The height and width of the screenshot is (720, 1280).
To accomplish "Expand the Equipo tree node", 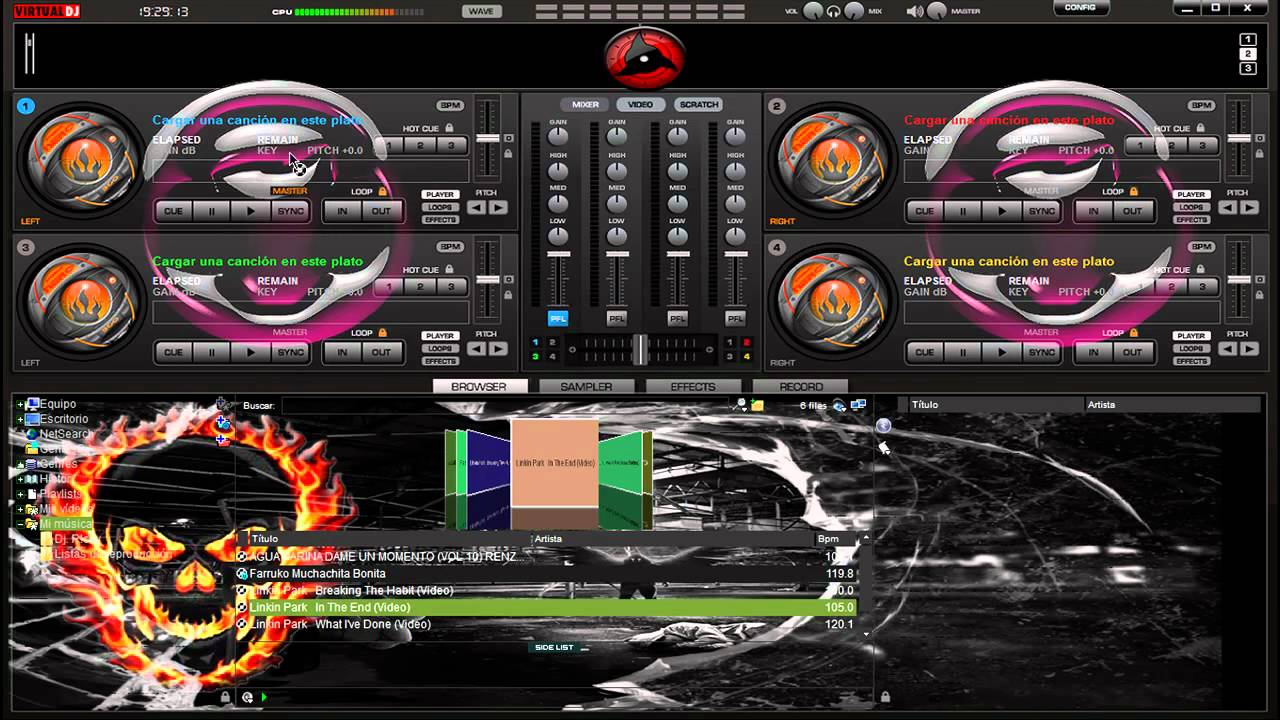I will (20, 405).
